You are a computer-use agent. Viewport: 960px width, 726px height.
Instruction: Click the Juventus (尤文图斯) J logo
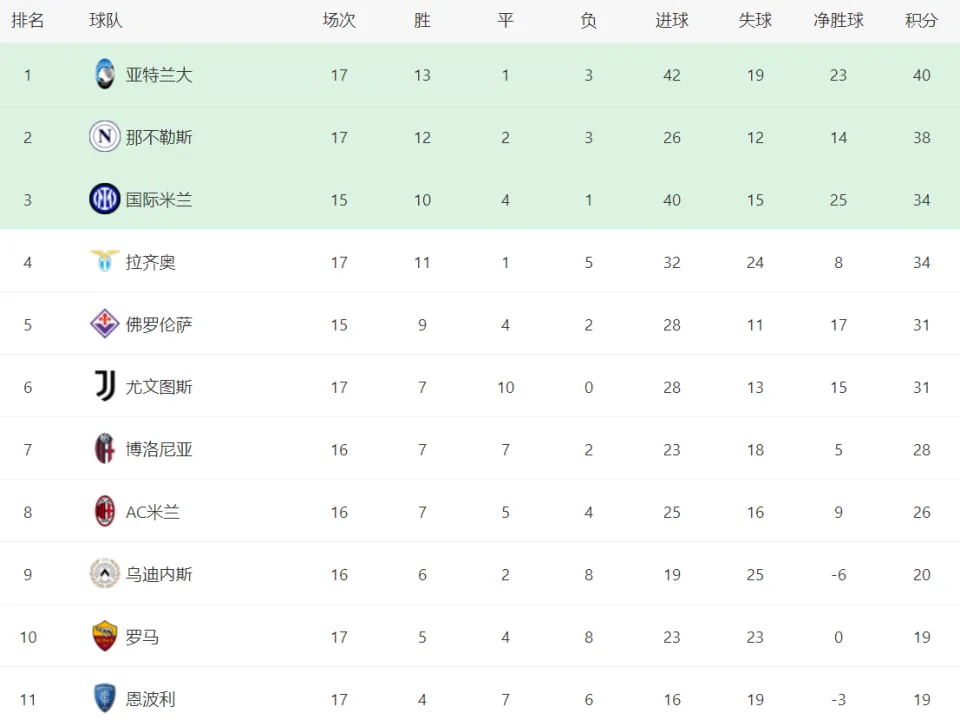coord(105,386)
